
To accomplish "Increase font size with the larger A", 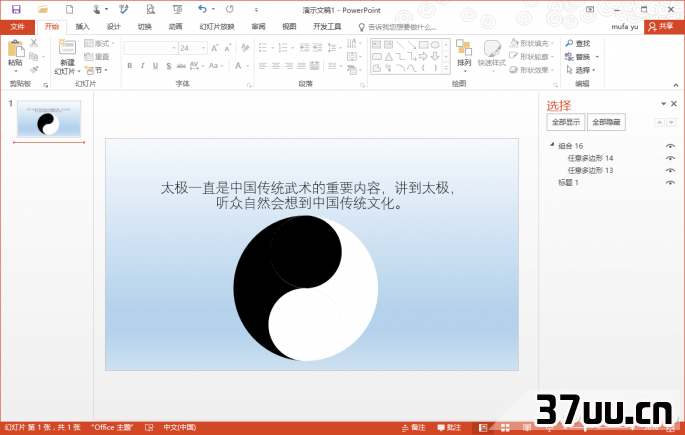I will click(214, 48).
